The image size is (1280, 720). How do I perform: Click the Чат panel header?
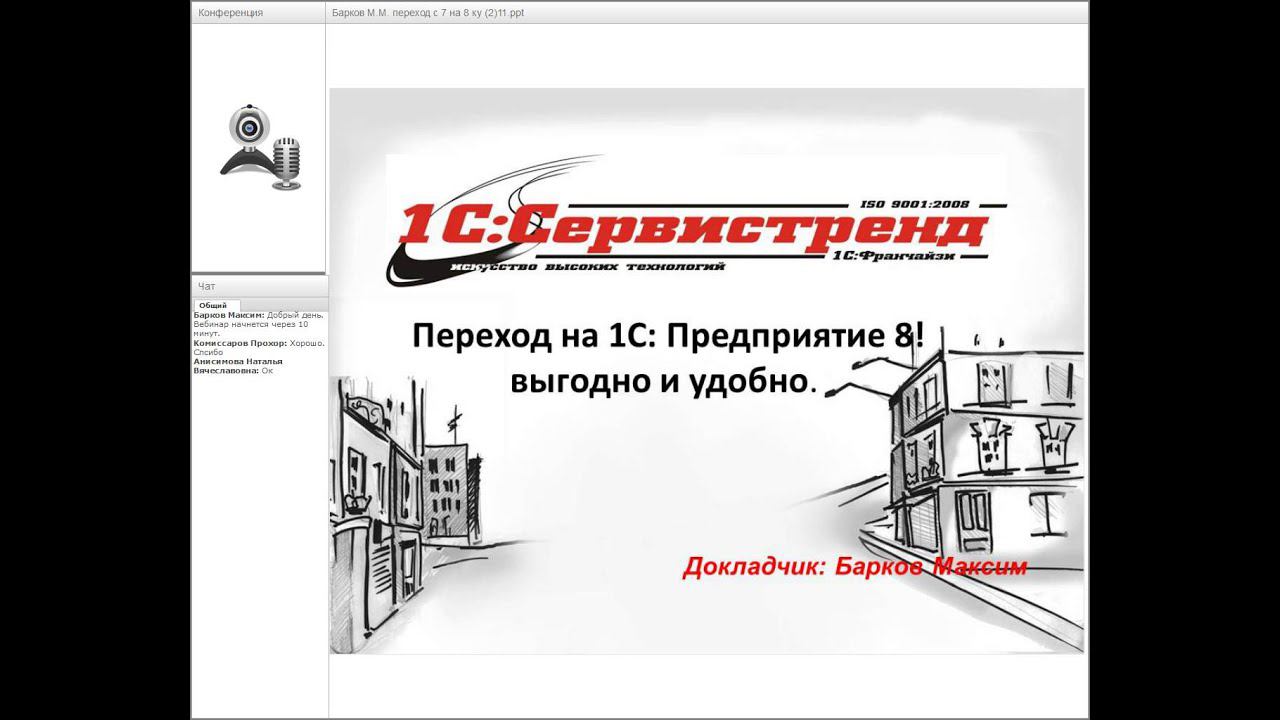pos(258,286)
